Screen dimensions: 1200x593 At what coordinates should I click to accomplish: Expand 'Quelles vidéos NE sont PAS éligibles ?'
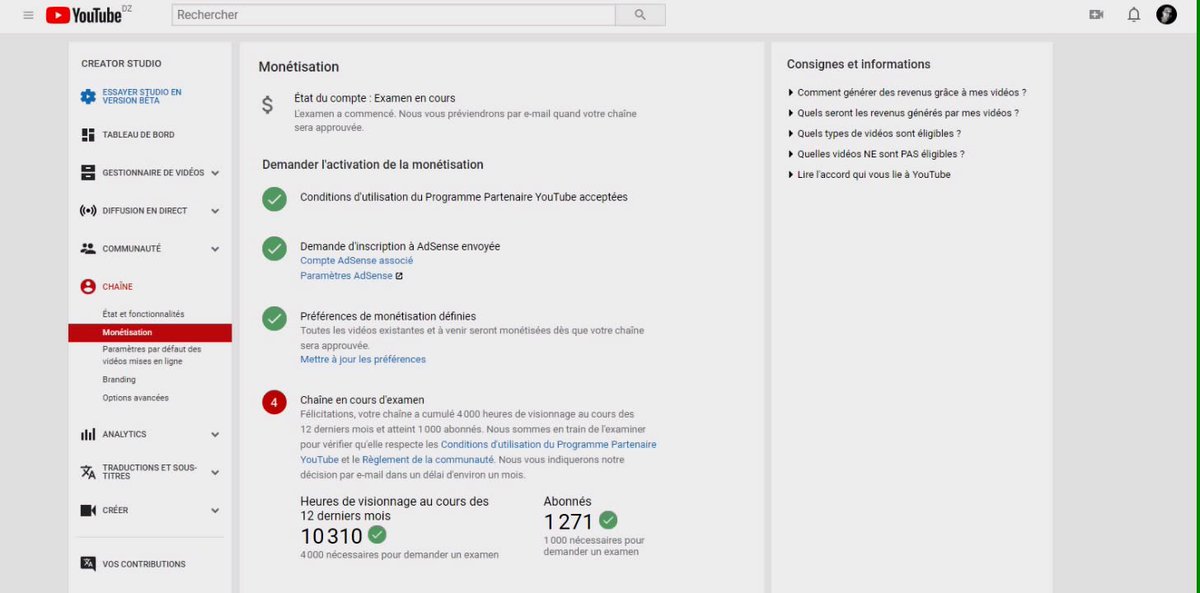pos(876,154)
